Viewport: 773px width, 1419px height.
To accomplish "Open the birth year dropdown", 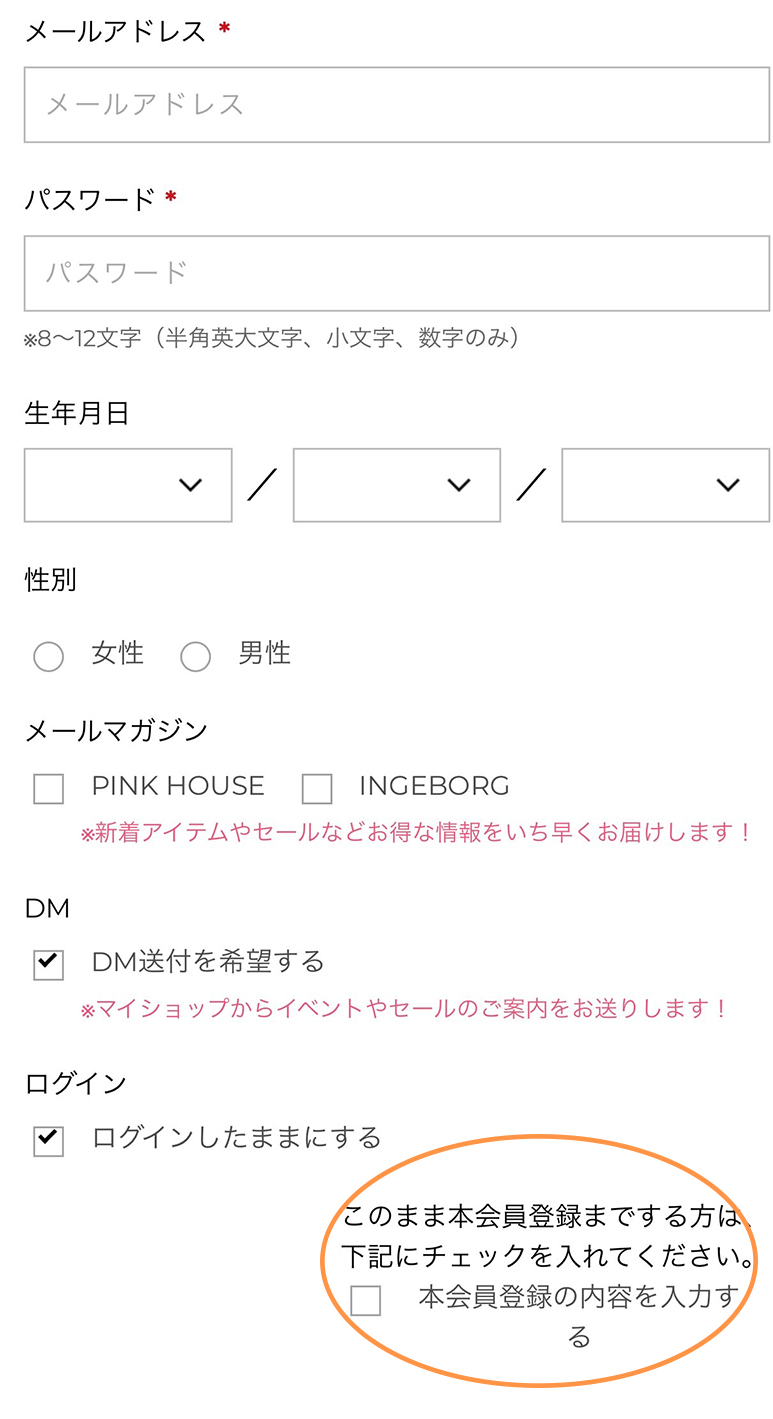I will tap(128, 485).
